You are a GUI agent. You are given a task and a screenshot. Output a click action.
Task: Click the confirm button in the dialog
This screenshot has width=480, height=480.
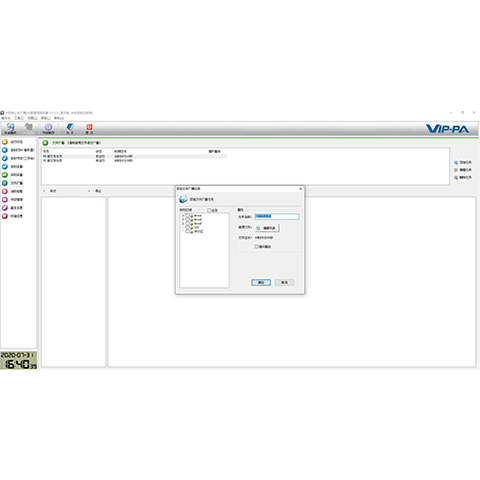(261, 282)
